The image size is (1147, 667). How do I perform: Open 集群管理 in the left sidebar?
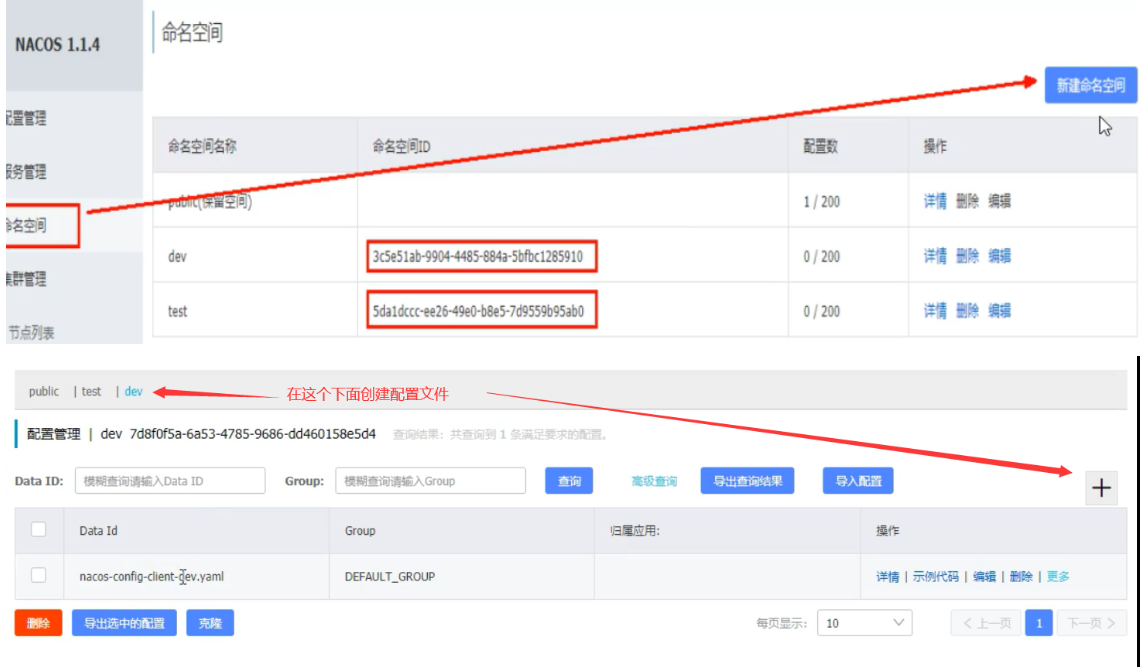(x=27, y=279)
